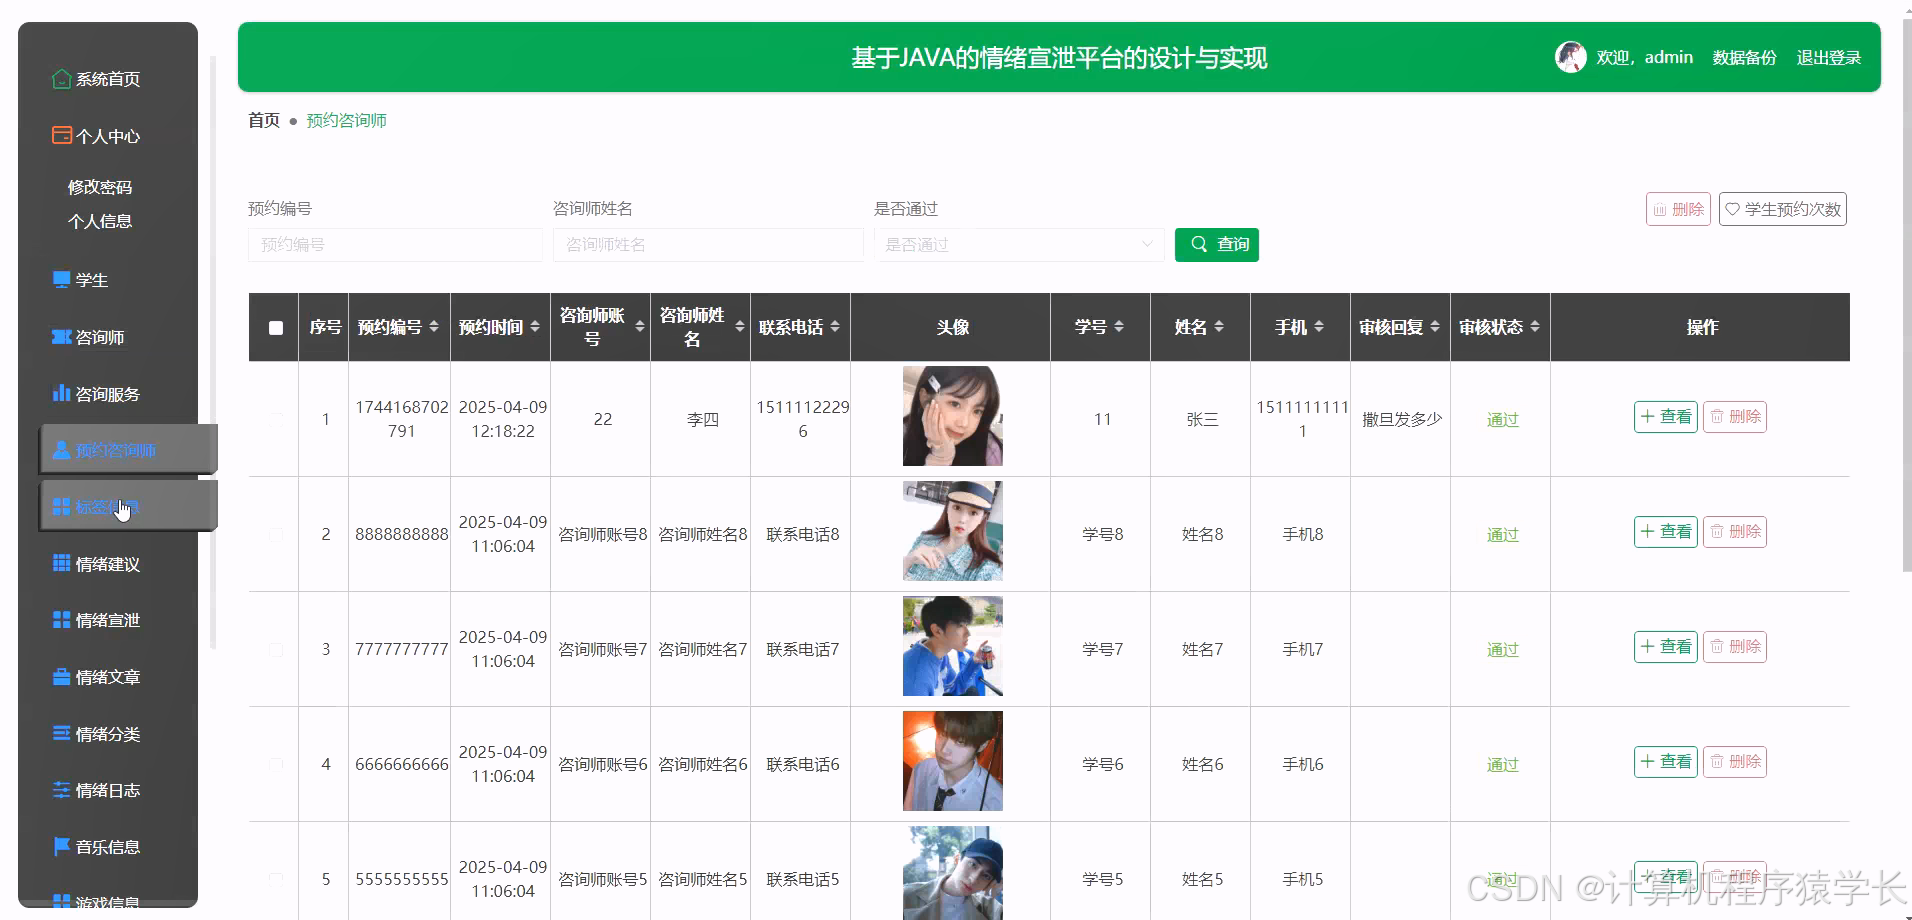1912x920 pixels.
Task: Click the 咨询师 camera icon
Action: [62, 337]
